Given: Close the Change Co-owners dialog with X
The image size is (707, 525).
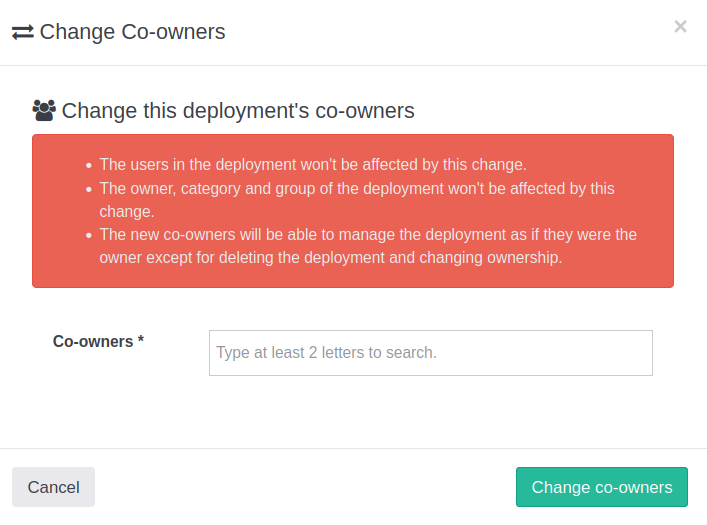Looking at the screenshot, I should coord(680,27).
